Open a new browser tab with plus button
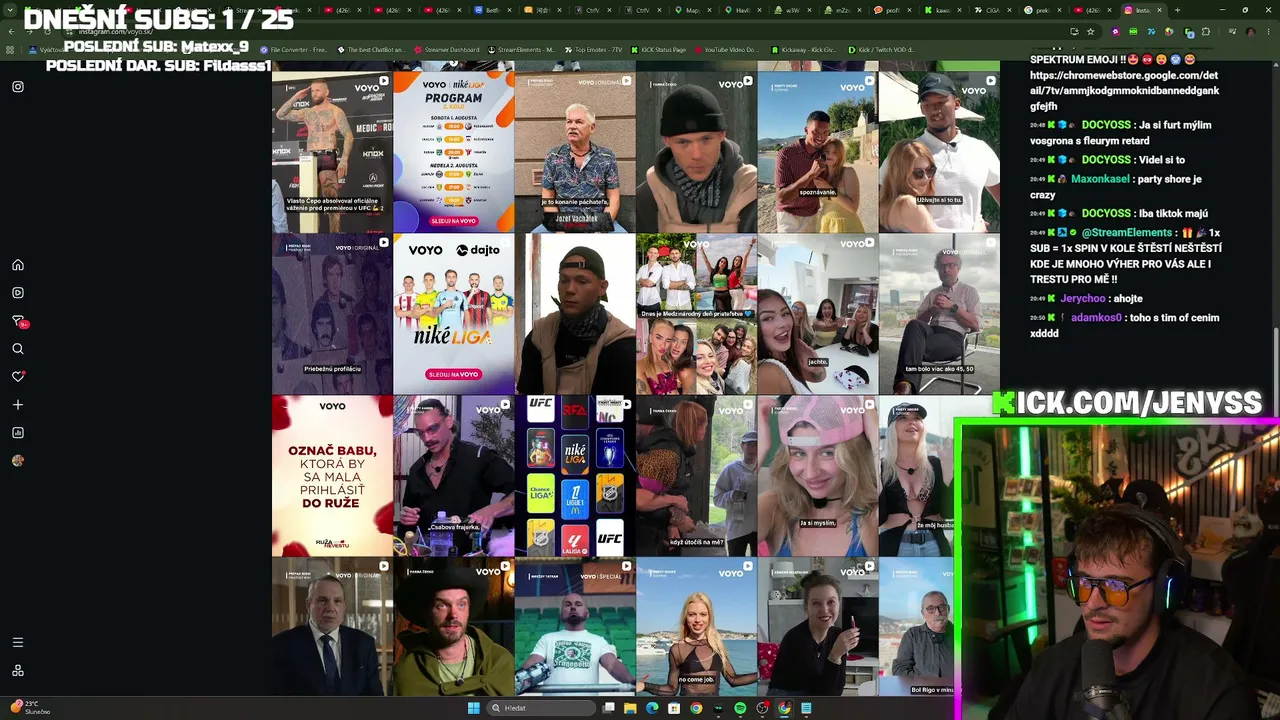Image resolution: width=1280 pixels, height=720 pixels. (x=1177, y=10)
